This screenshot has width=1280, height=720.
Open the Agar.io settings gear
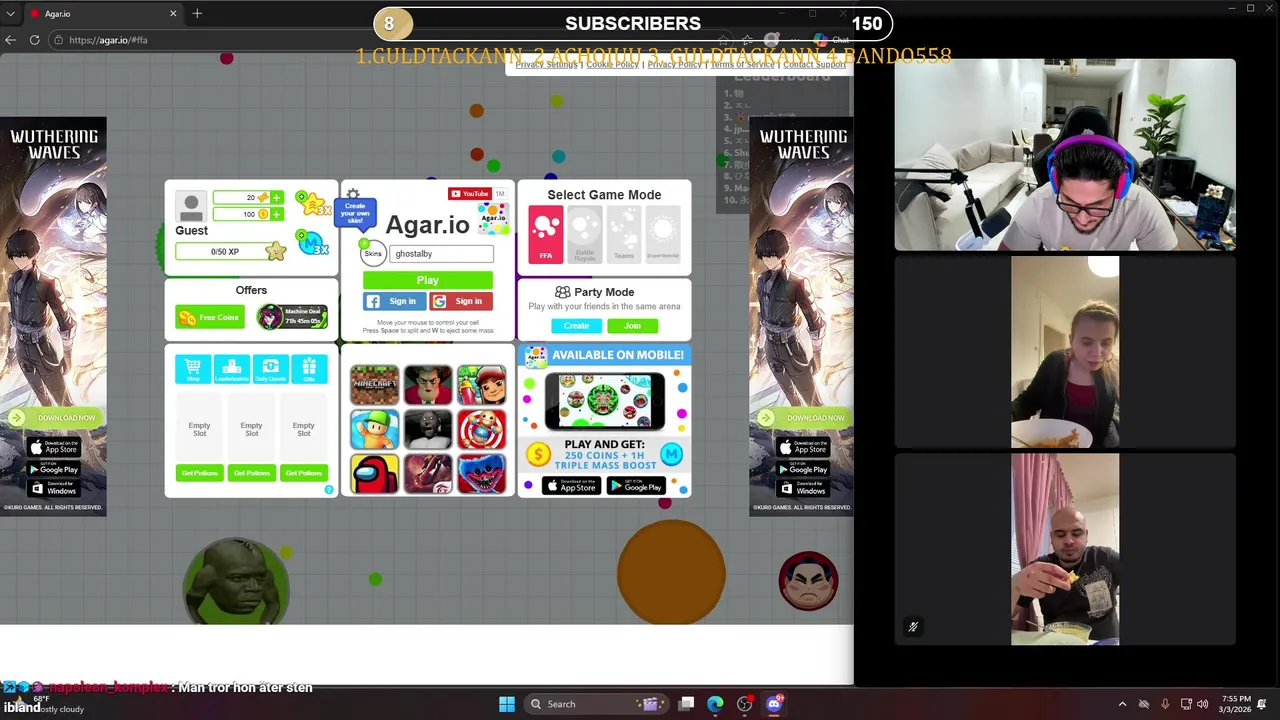(x=353, y=195)
